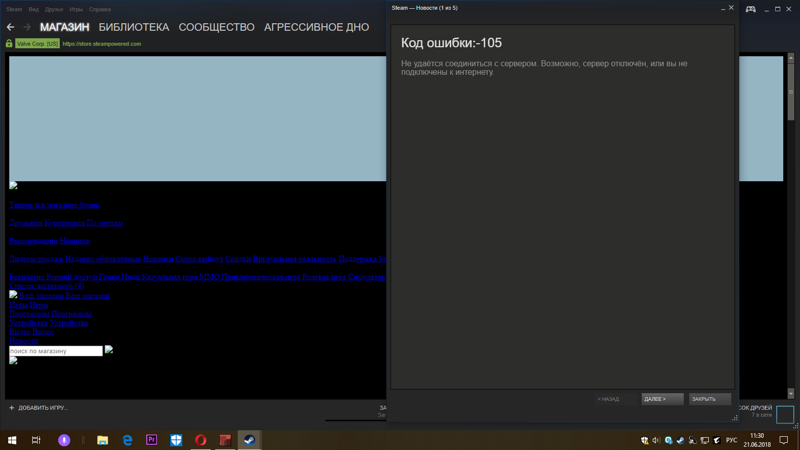Open the Скоро выйдут link
800x450 pixels.
point(199,259)
